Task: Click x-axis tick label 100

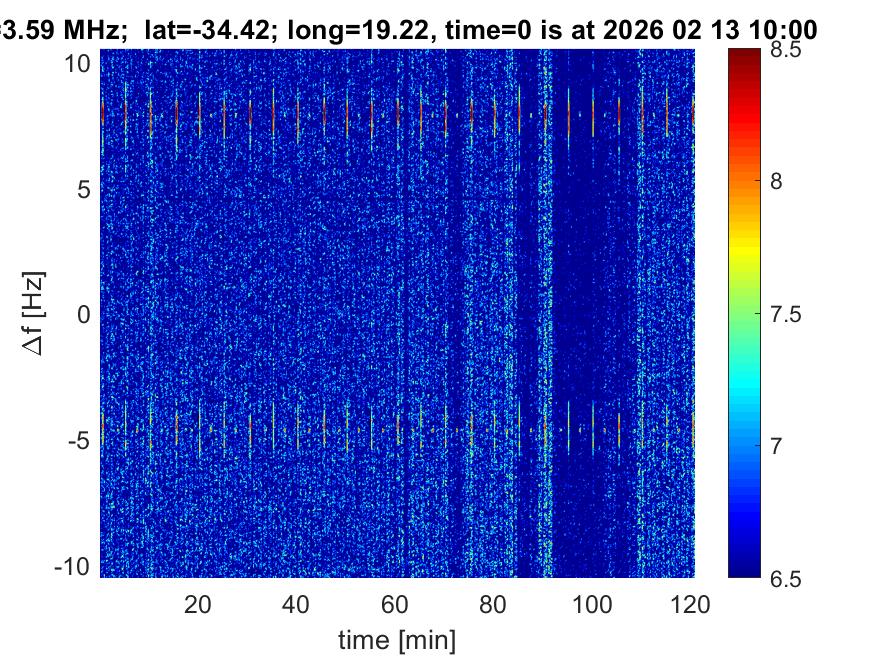Action: [592, 603]
